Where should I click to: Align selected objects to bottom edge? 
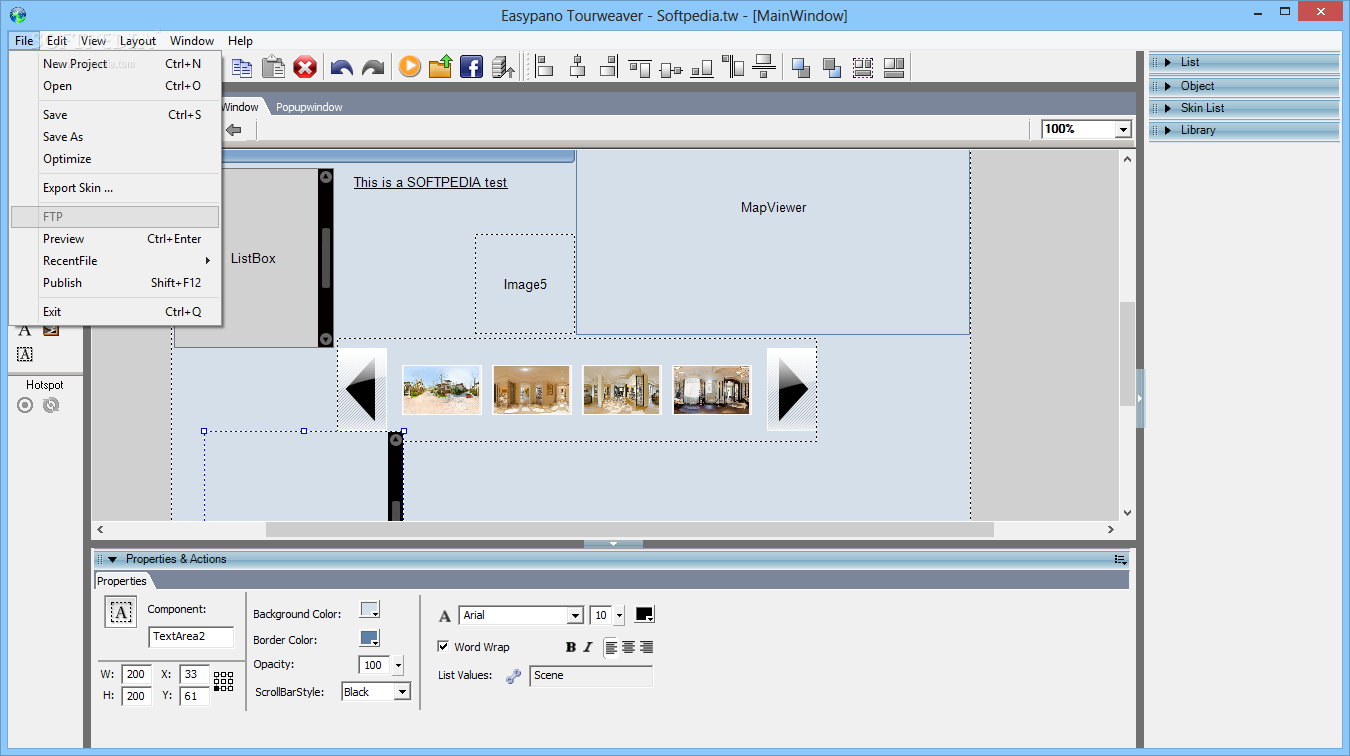pyautogui.click(x=702, y=67)
